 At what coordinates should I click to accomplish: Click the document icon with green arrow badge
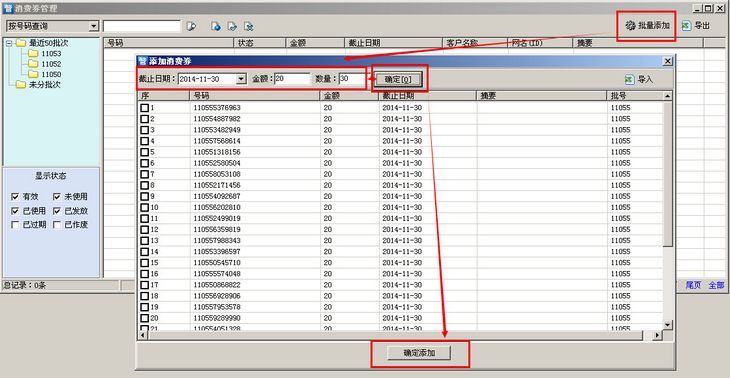tap(232, 26)
